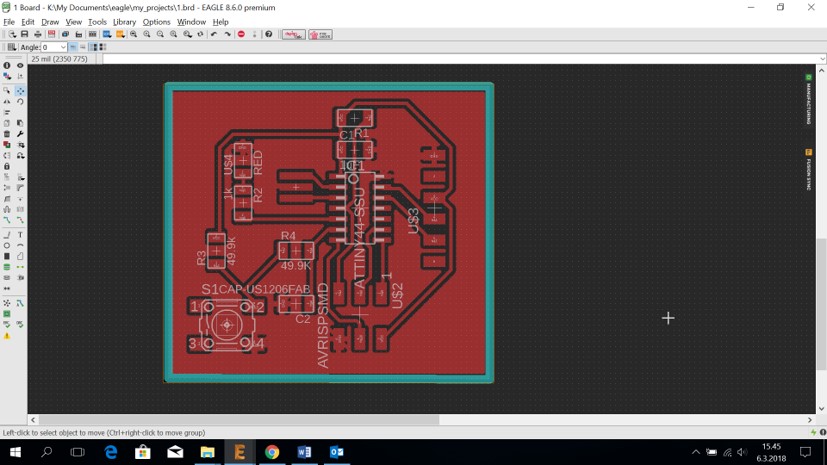Click the PCB Quote button

point(320,35)
